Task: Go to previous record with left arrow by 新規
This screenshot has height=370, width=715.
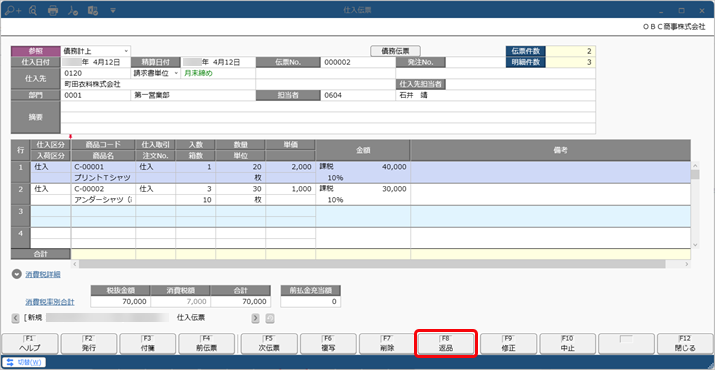Action: (x=16, y=318)
